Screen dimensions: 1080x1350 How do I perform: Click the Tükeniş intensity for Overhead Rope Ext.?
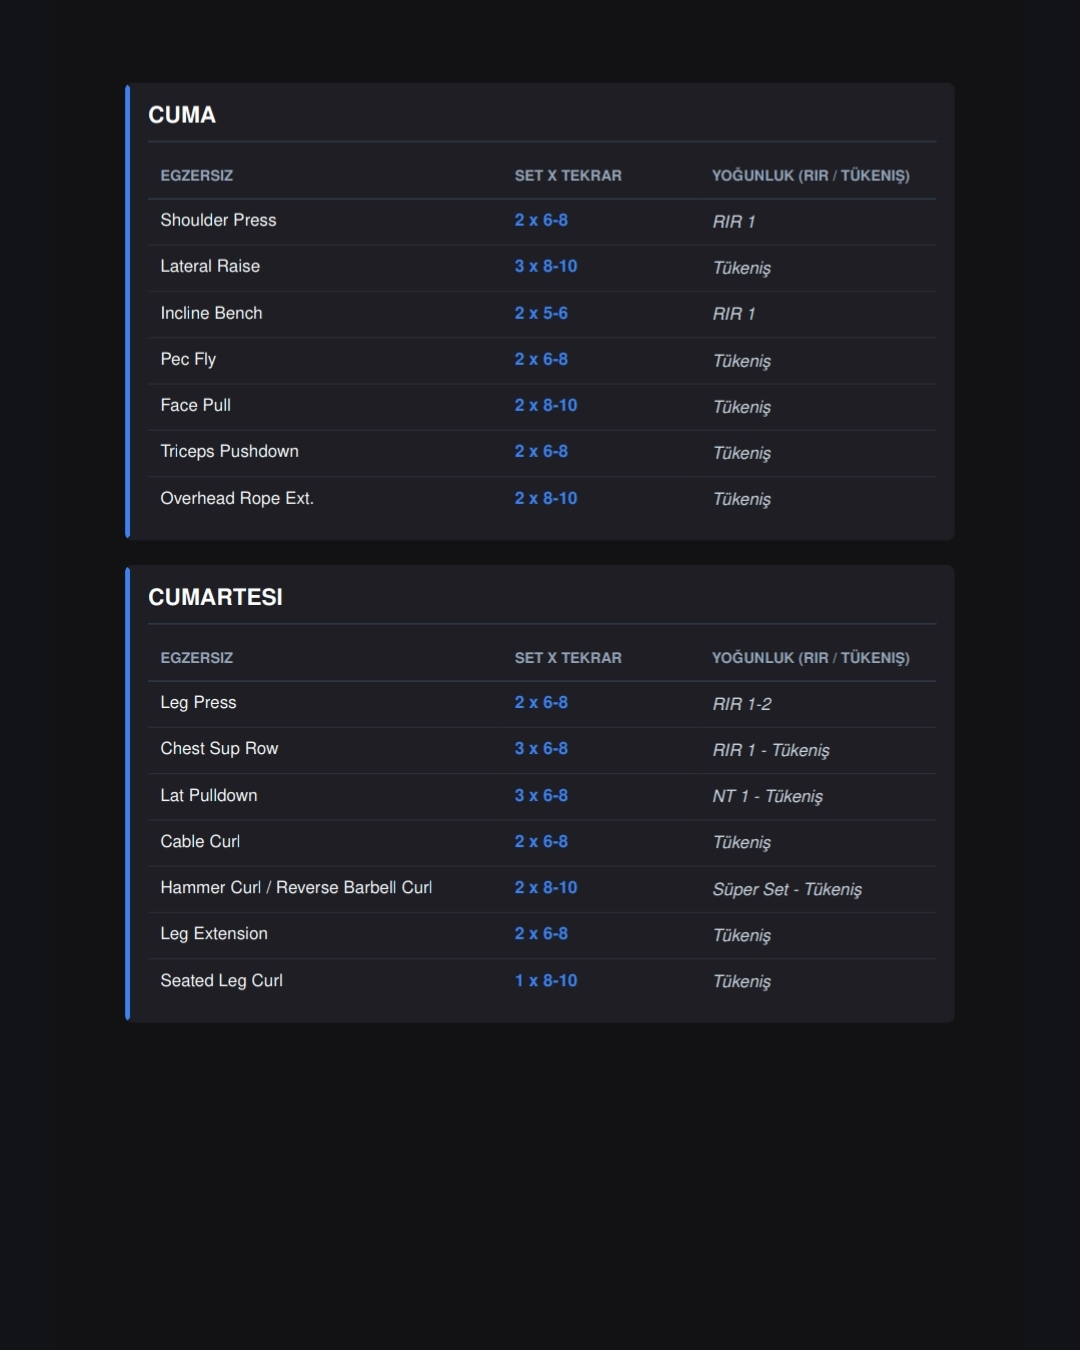pyautogui.click(x=742, y=499)
